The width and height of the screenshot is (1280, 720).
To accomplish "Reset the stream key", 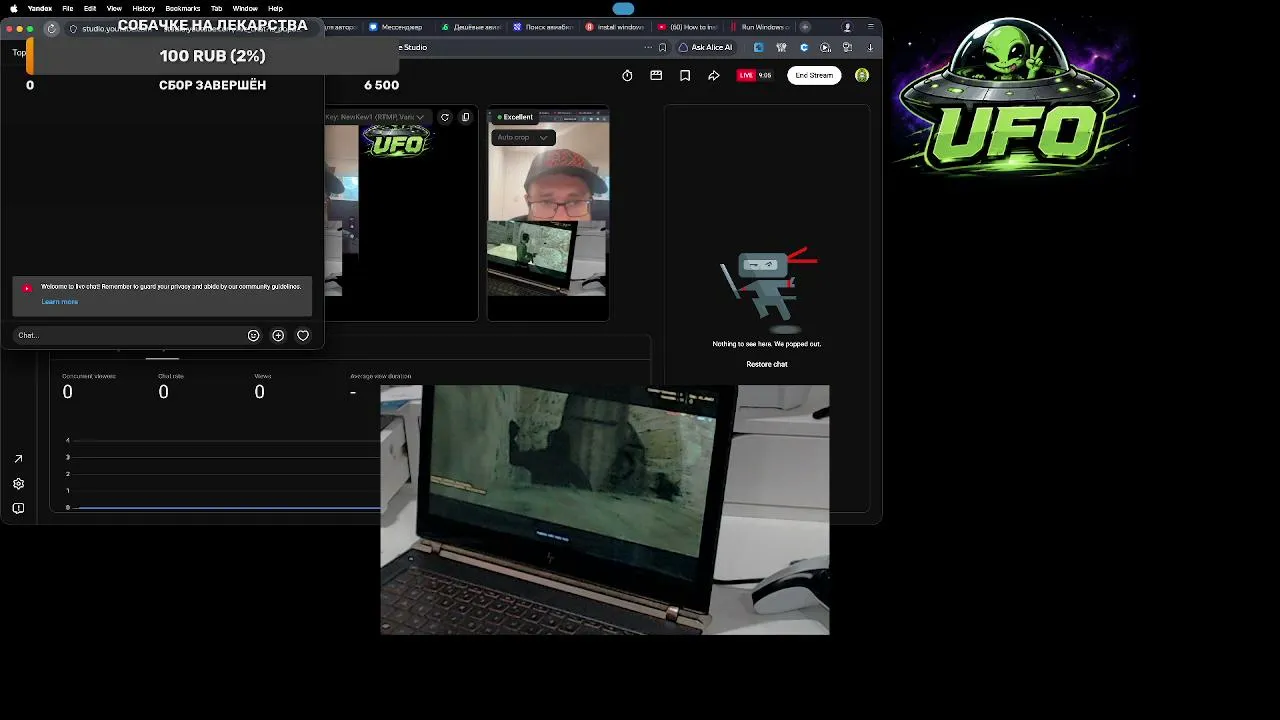I will point(445,117).
